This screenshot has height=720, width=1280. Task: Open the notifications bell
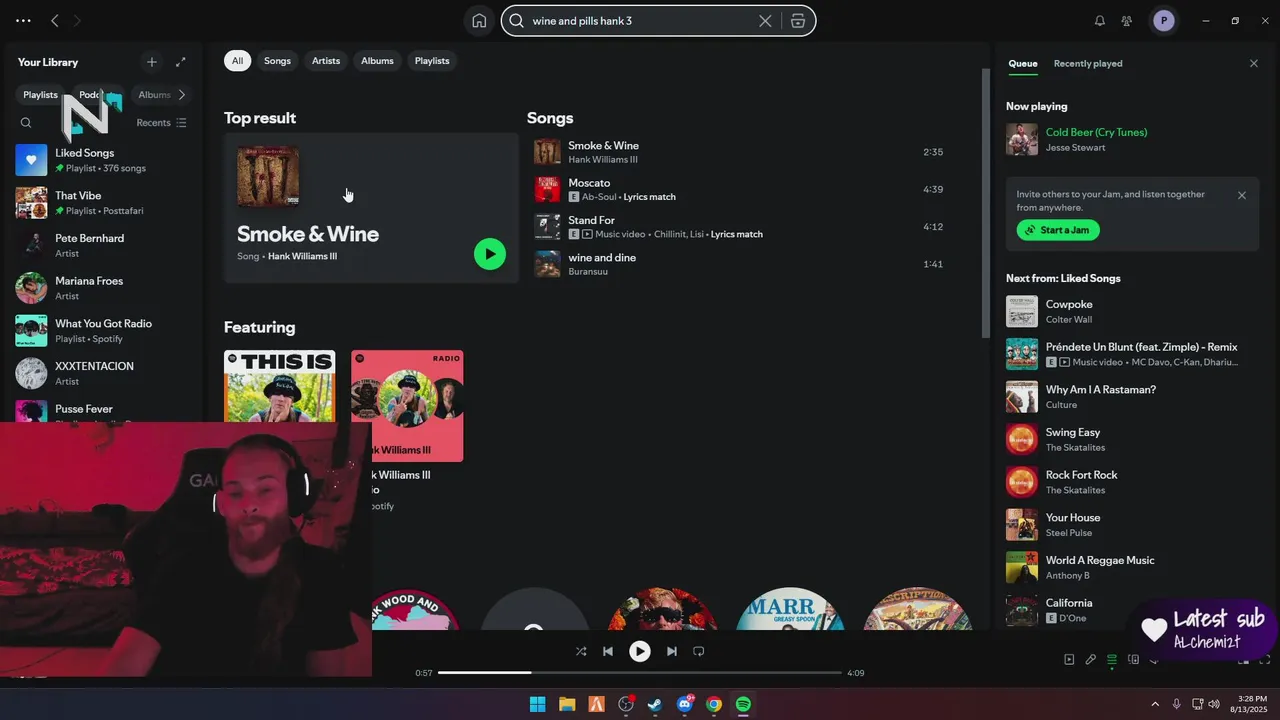coord(1100,21)
